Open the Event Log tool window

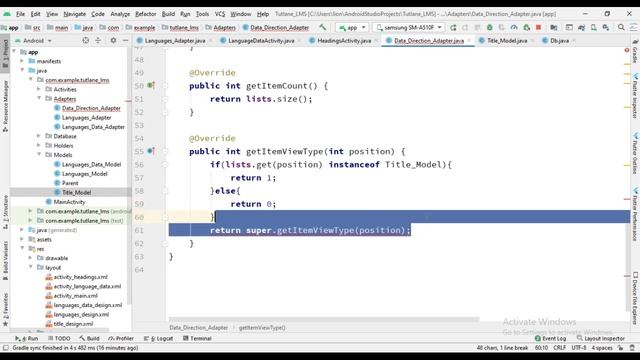tap(550, 338)
